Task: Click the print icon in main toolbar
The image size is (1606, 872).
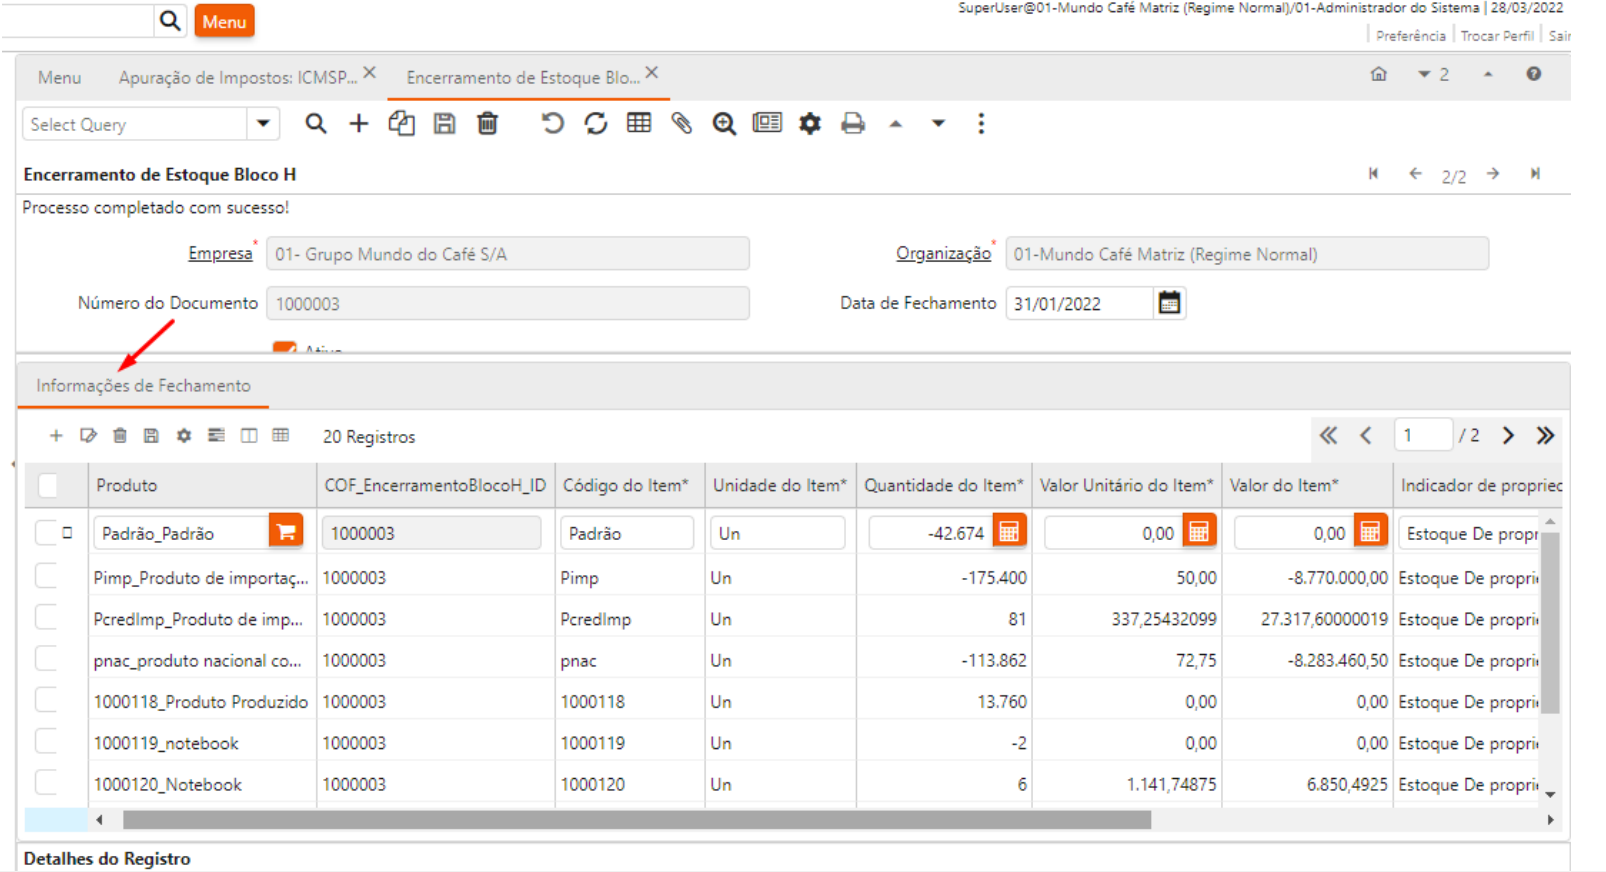Action: tap(852, 124)
